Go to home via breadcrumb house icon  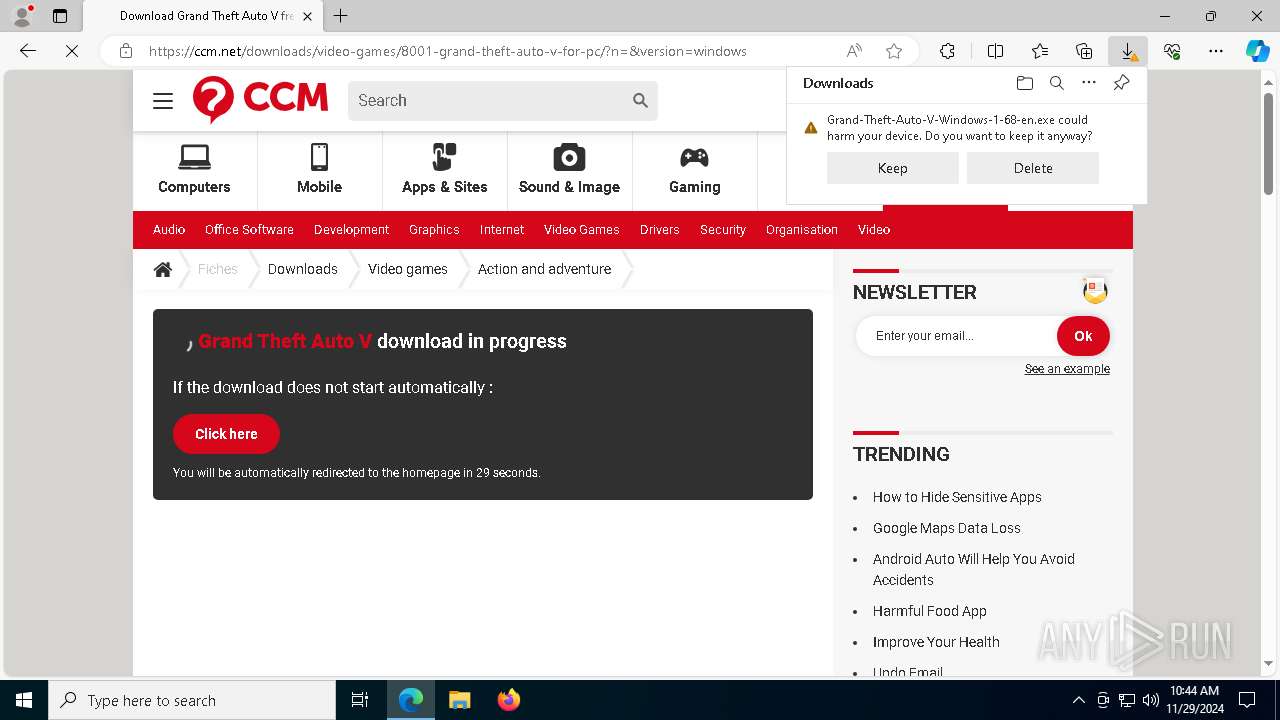pos(163,269)
